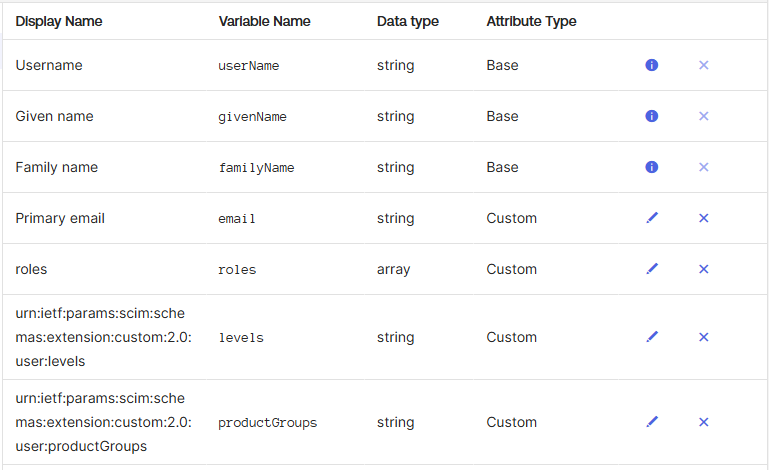Screen dimensions: 769x470
Task: Click the Data type column header
Action: coord(408,21)
